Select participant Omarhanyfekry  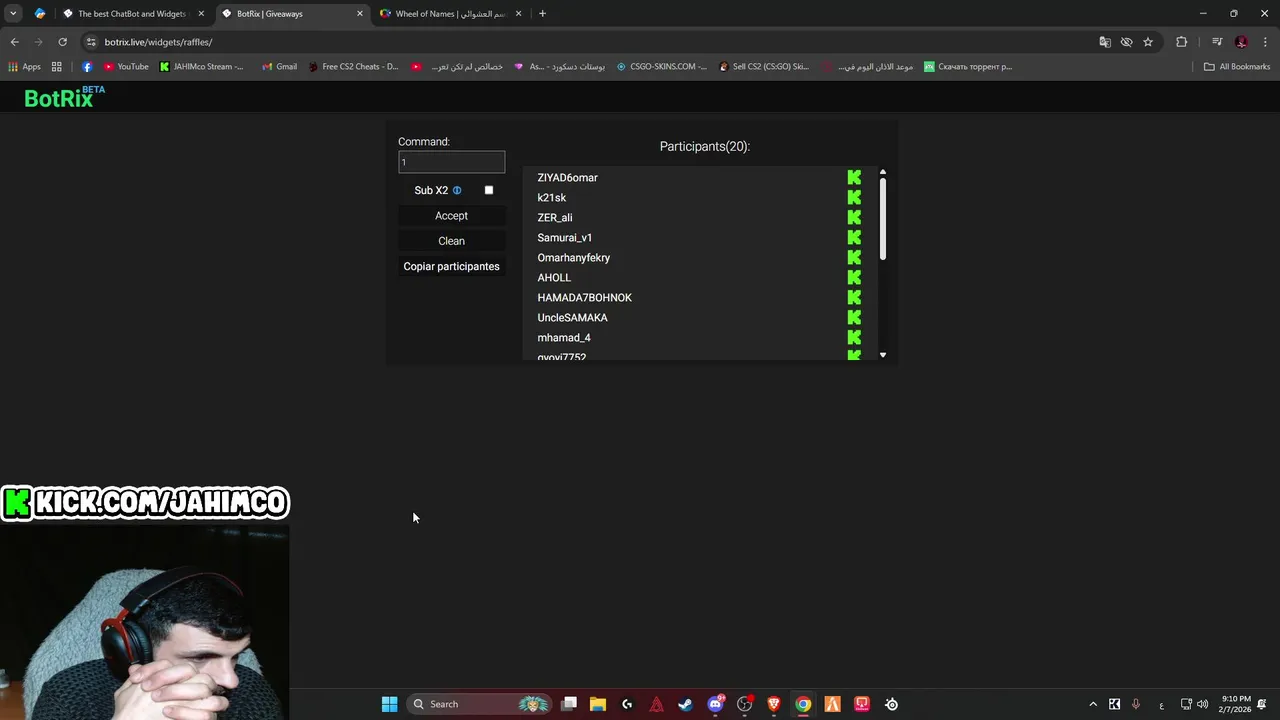pyautogui.click(x=573, y=257)
